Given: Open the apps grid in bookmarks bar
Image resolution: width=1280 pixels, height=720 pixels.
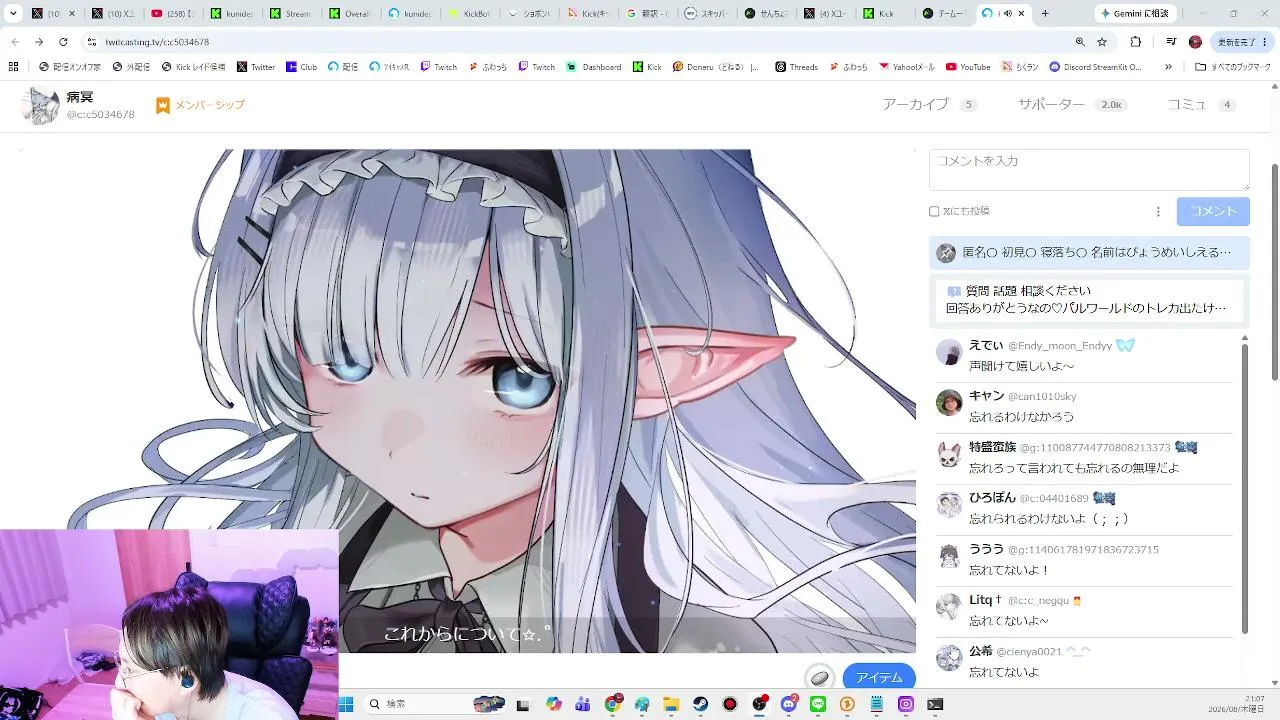Looking at the screenshot, I should (13, 67).
